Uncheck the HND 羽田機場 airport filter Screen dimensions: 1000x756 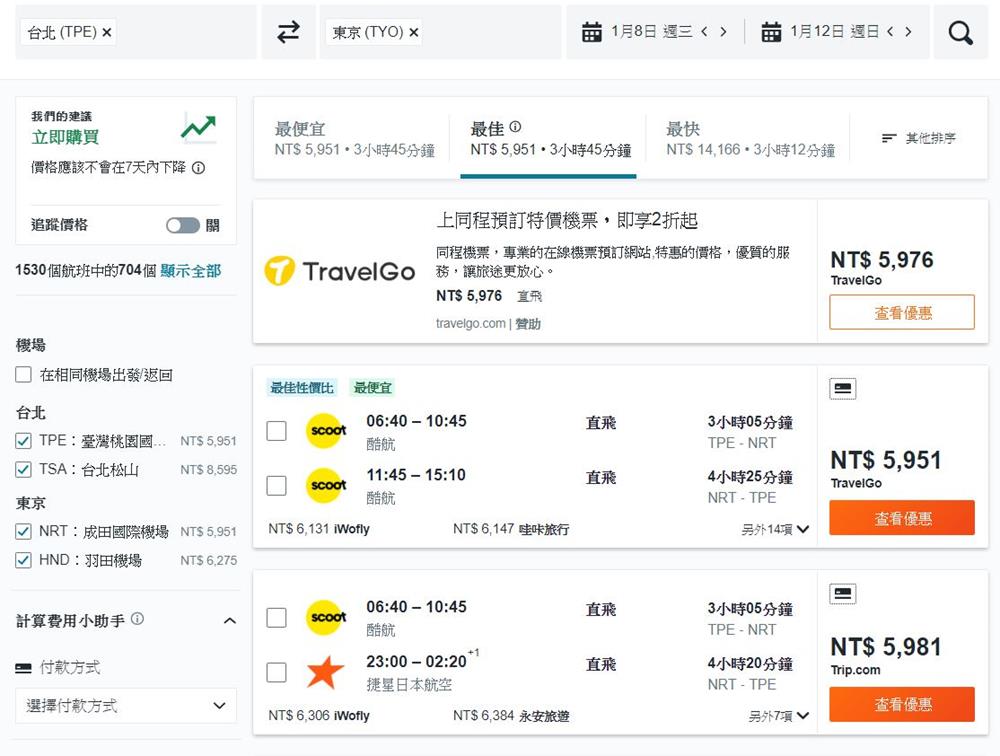pos(24,560)
